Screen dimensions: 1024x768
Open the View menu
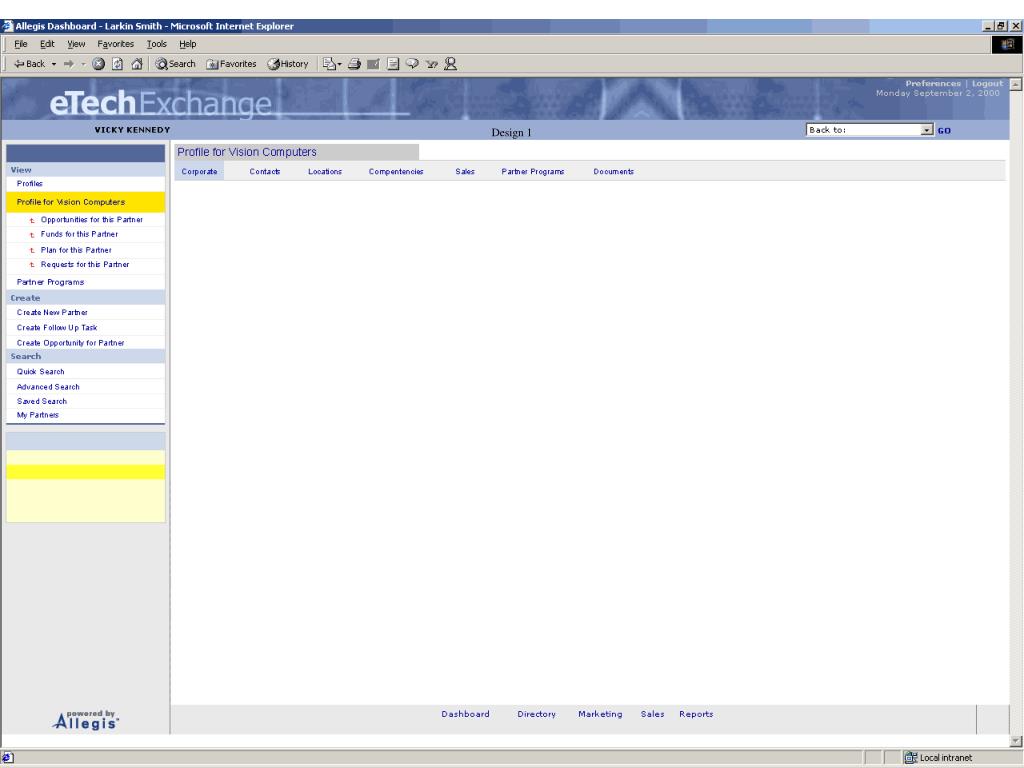[x=76, y=44]
